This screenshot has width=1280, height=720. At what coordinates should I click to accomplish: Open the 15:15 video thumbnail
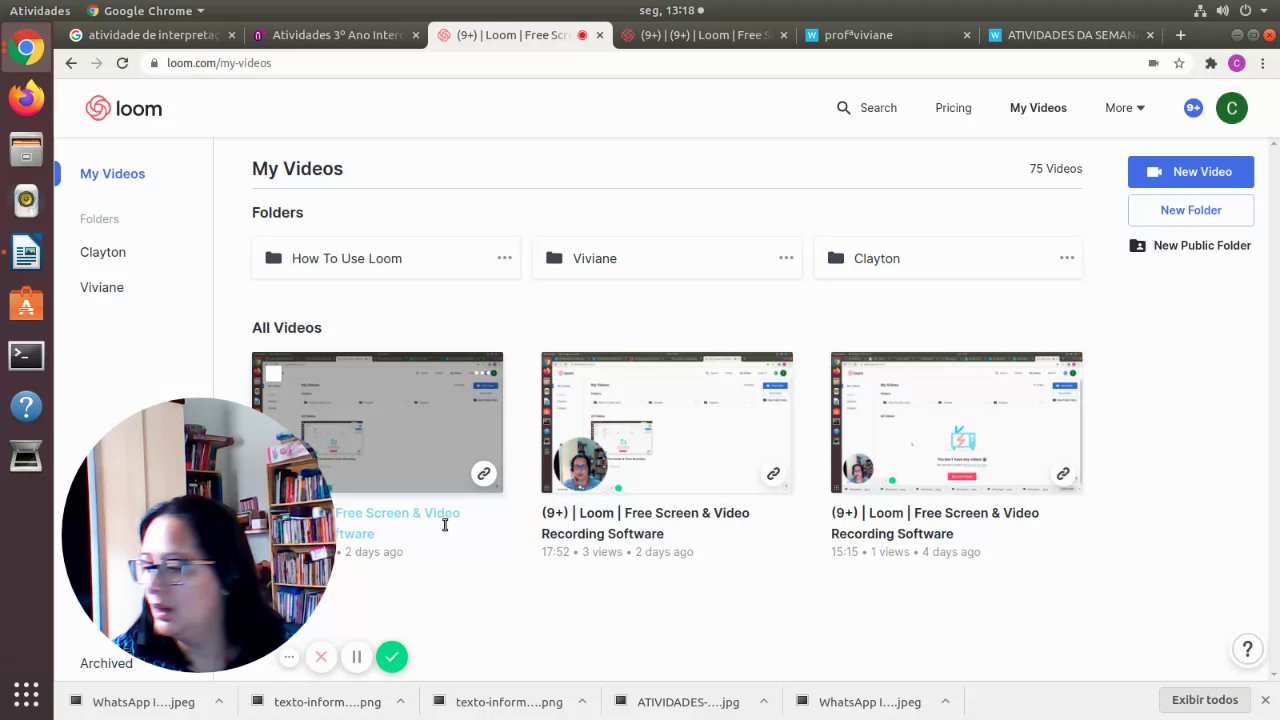coord(956,422)
